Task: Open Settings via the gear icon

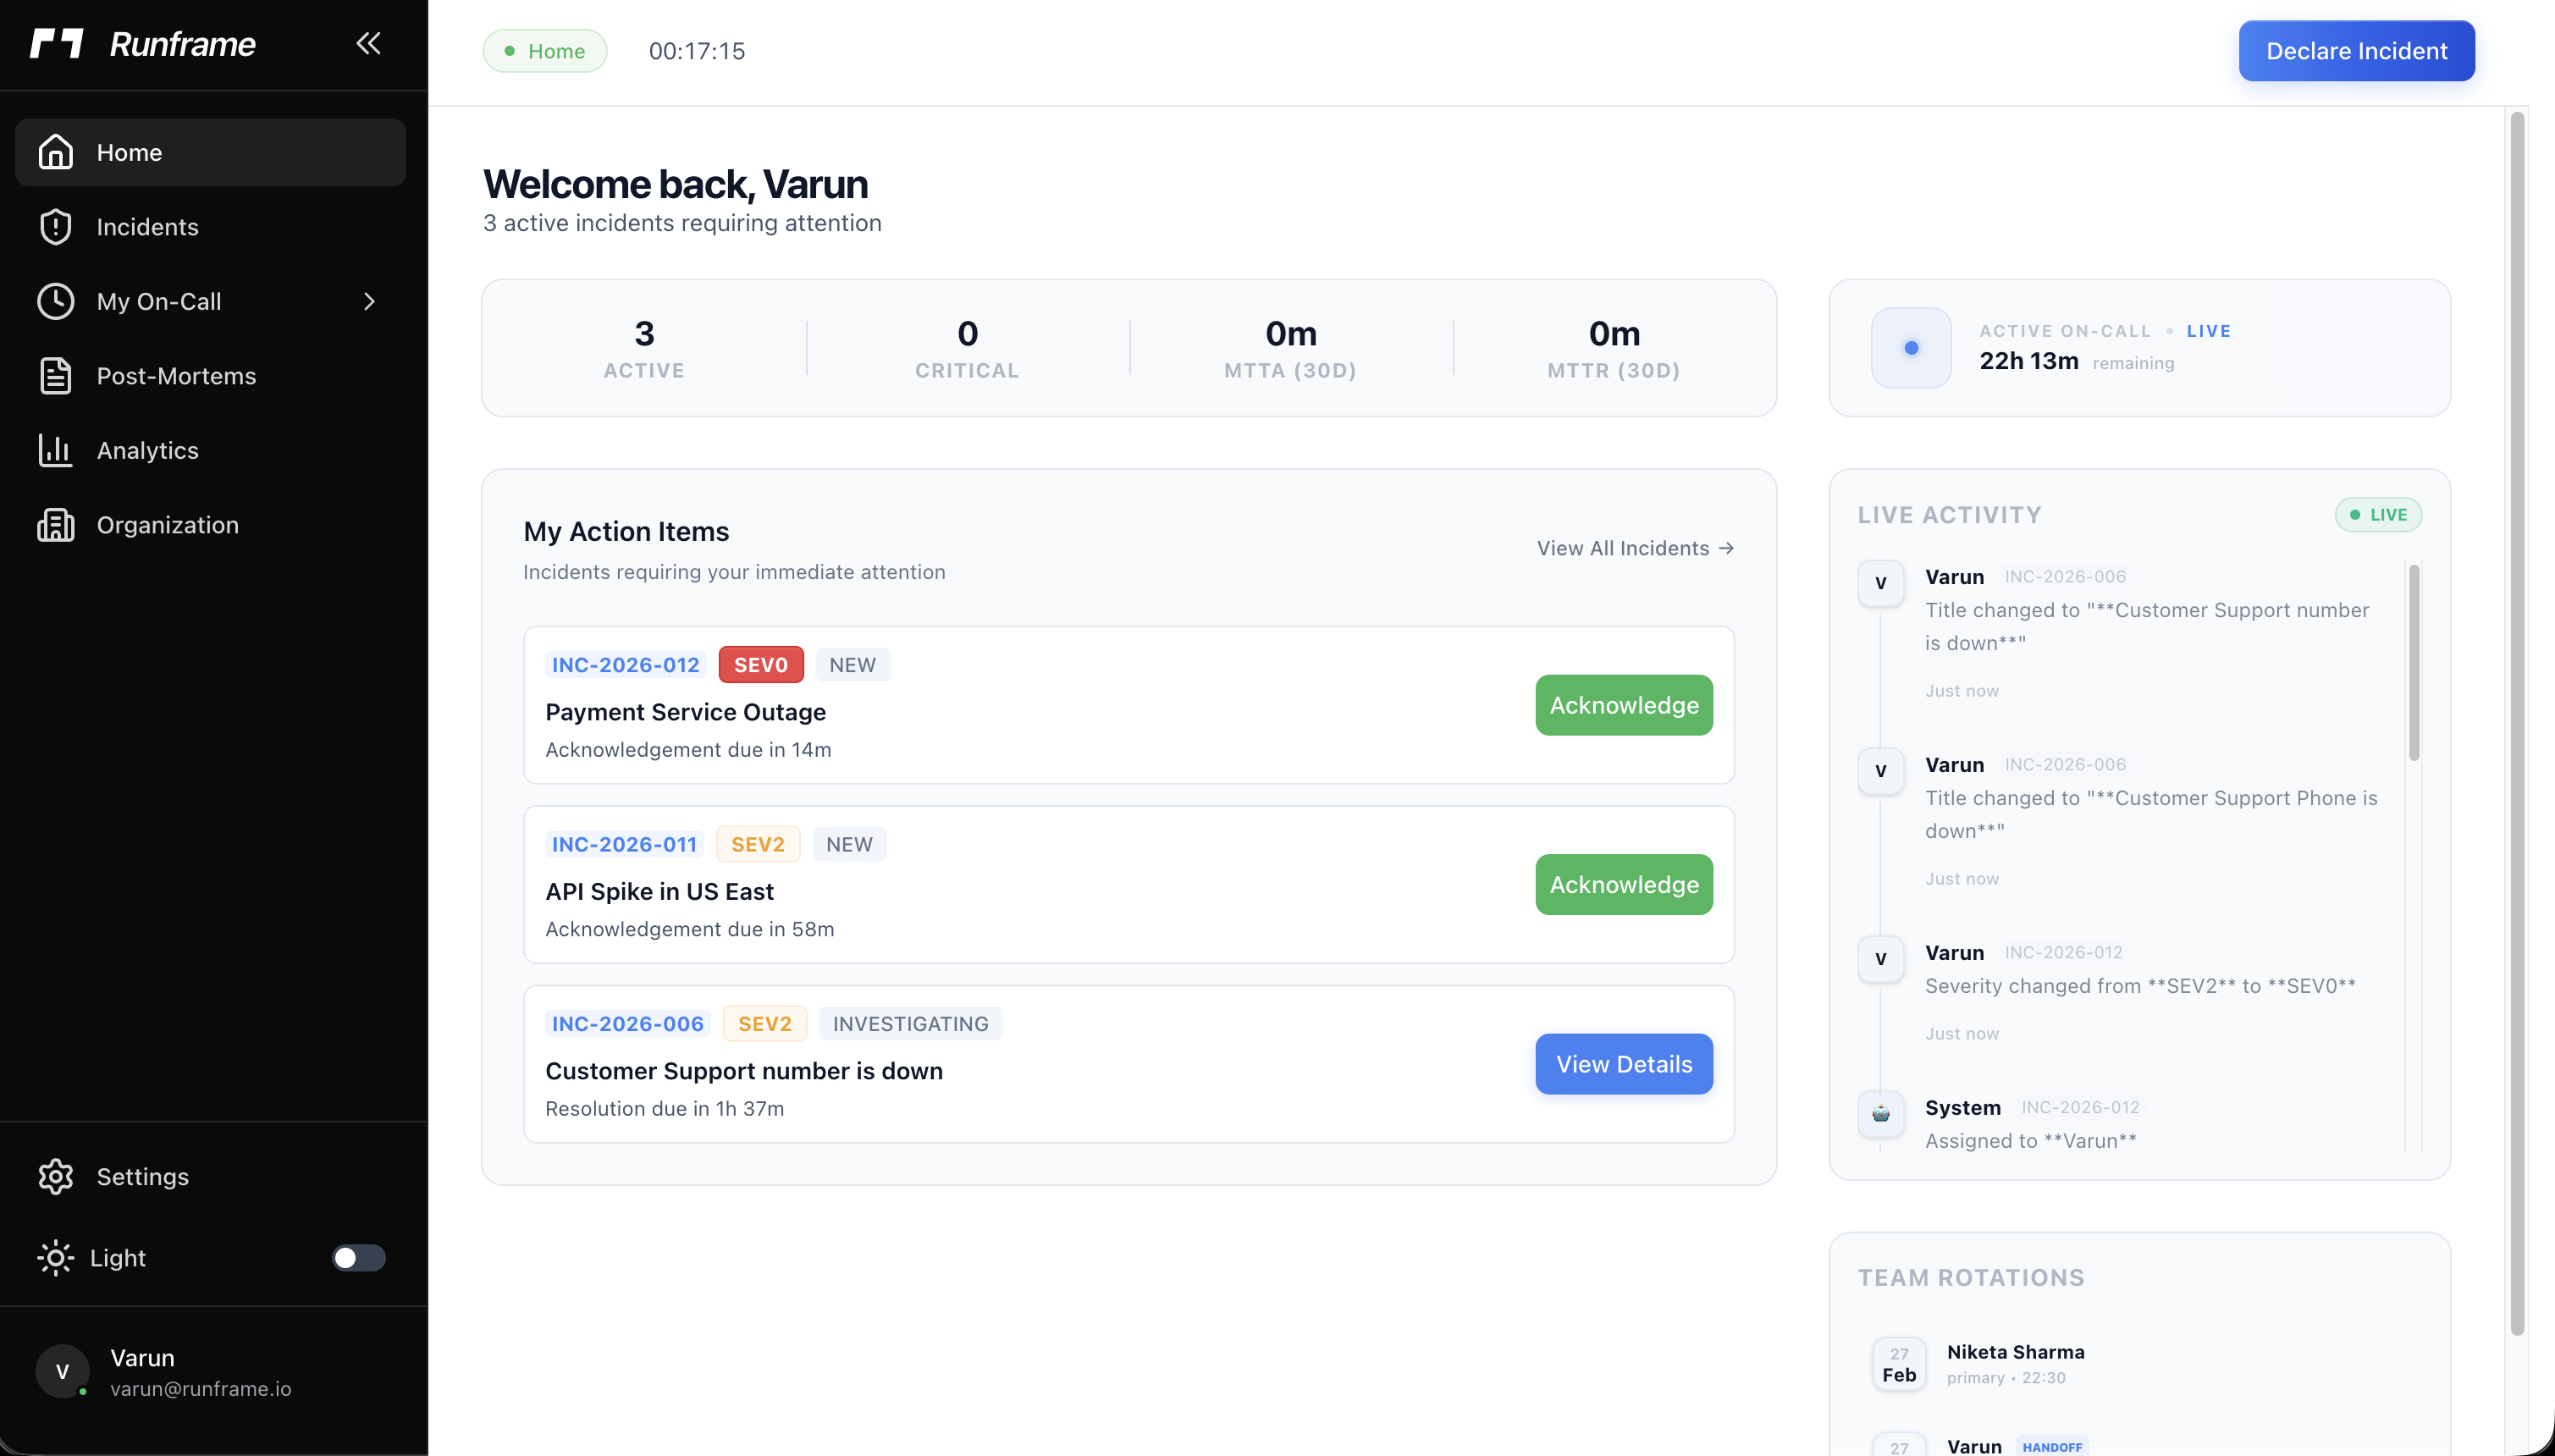Action: pyautogui.click(x=56, y=1177)
